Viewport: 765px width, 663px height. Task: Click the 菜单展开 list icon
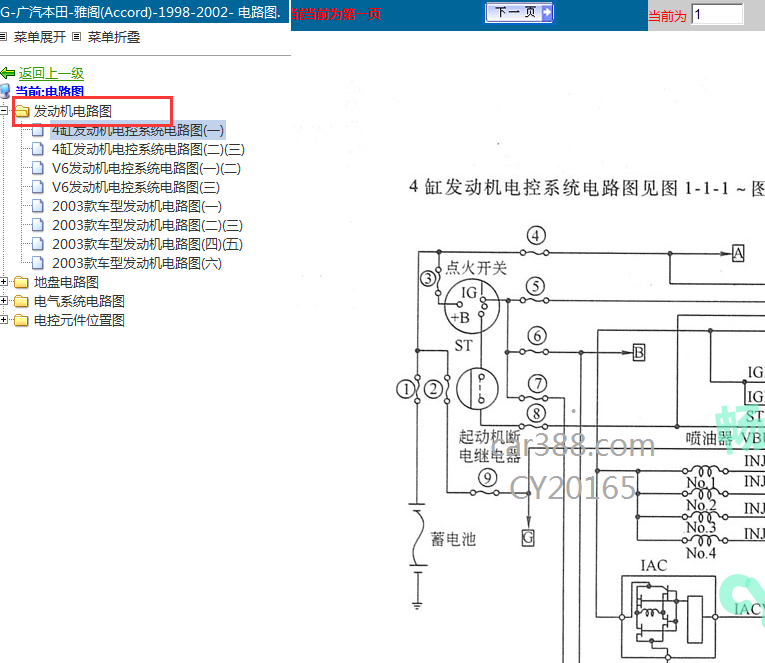tap(3, 37)
